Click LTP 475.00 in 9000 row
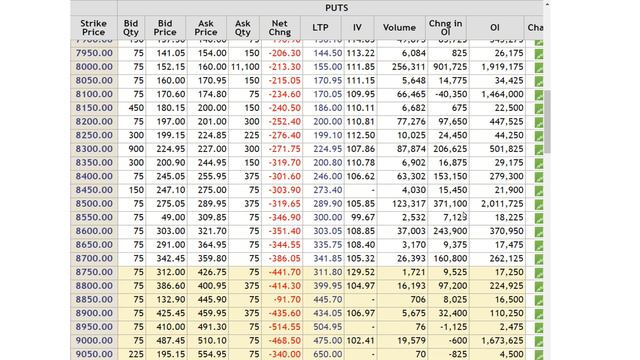640x360 pixels. coord(328,340)
